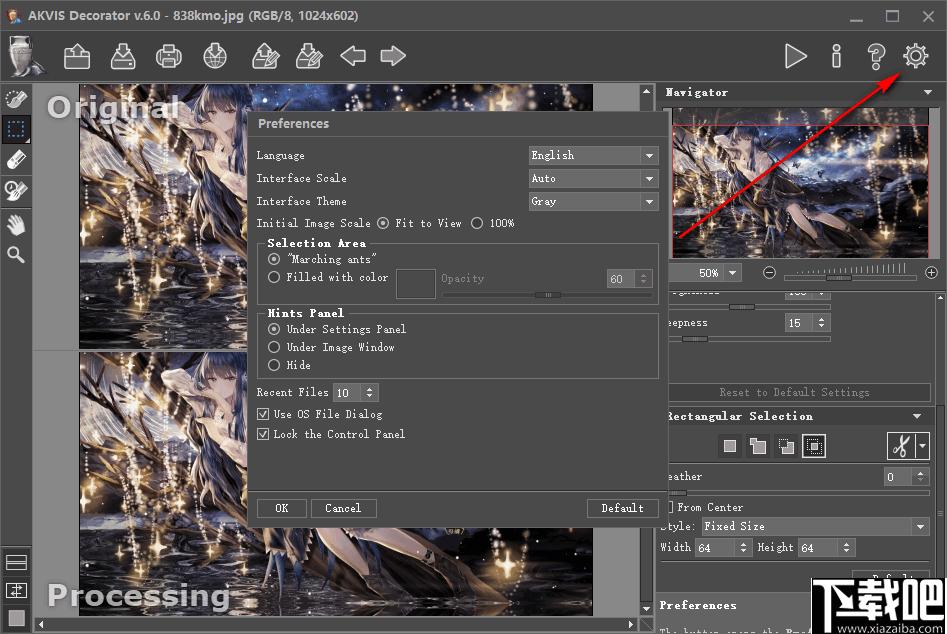Select the Rectangular Selection tool in left toolbar
947x634 pixels.
16,129
